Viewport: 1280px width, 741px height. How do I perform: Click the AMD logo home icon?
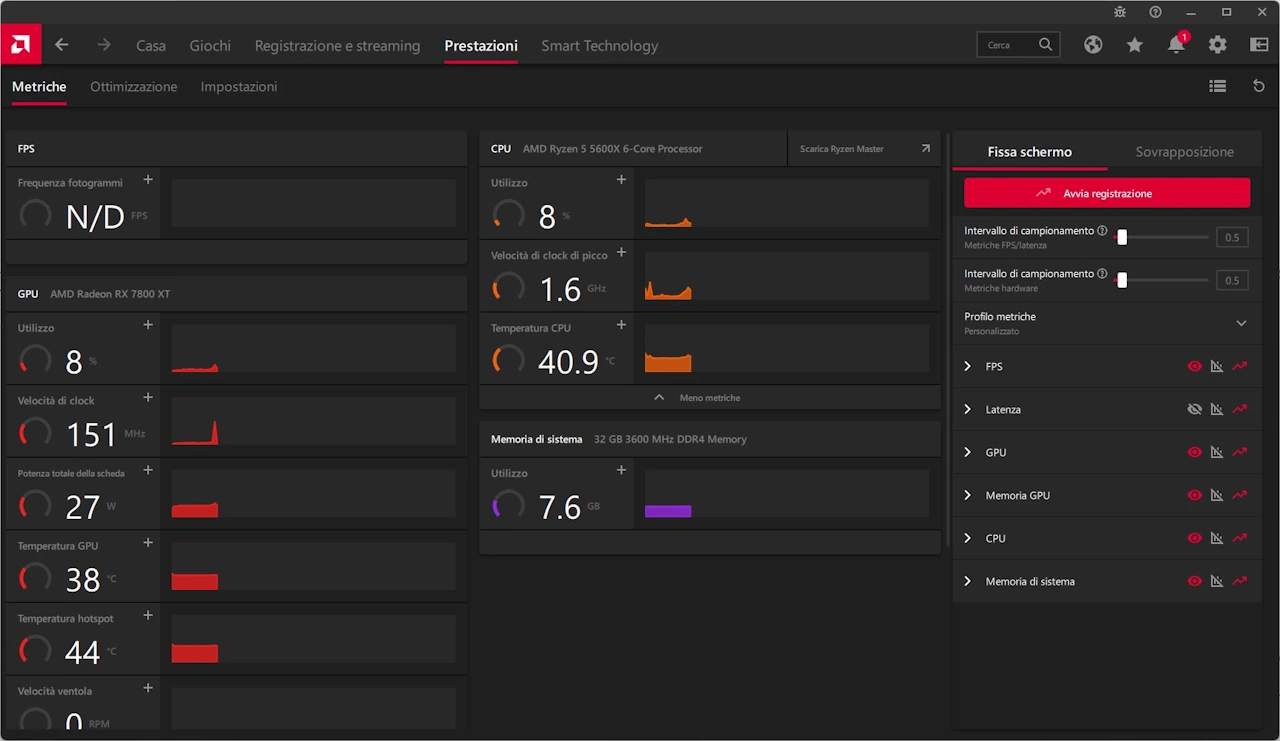click(20, 45)
